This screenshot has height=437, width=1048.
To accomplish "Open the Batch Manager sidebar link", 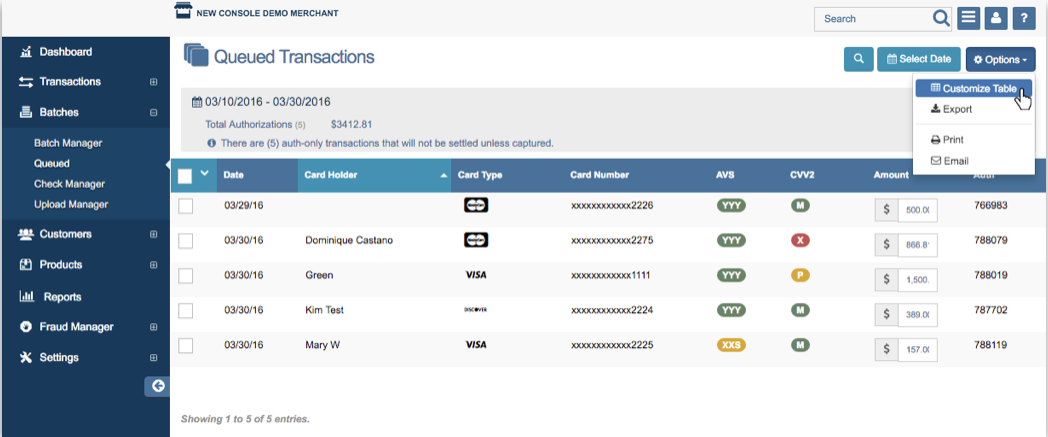I will [68, 143].
